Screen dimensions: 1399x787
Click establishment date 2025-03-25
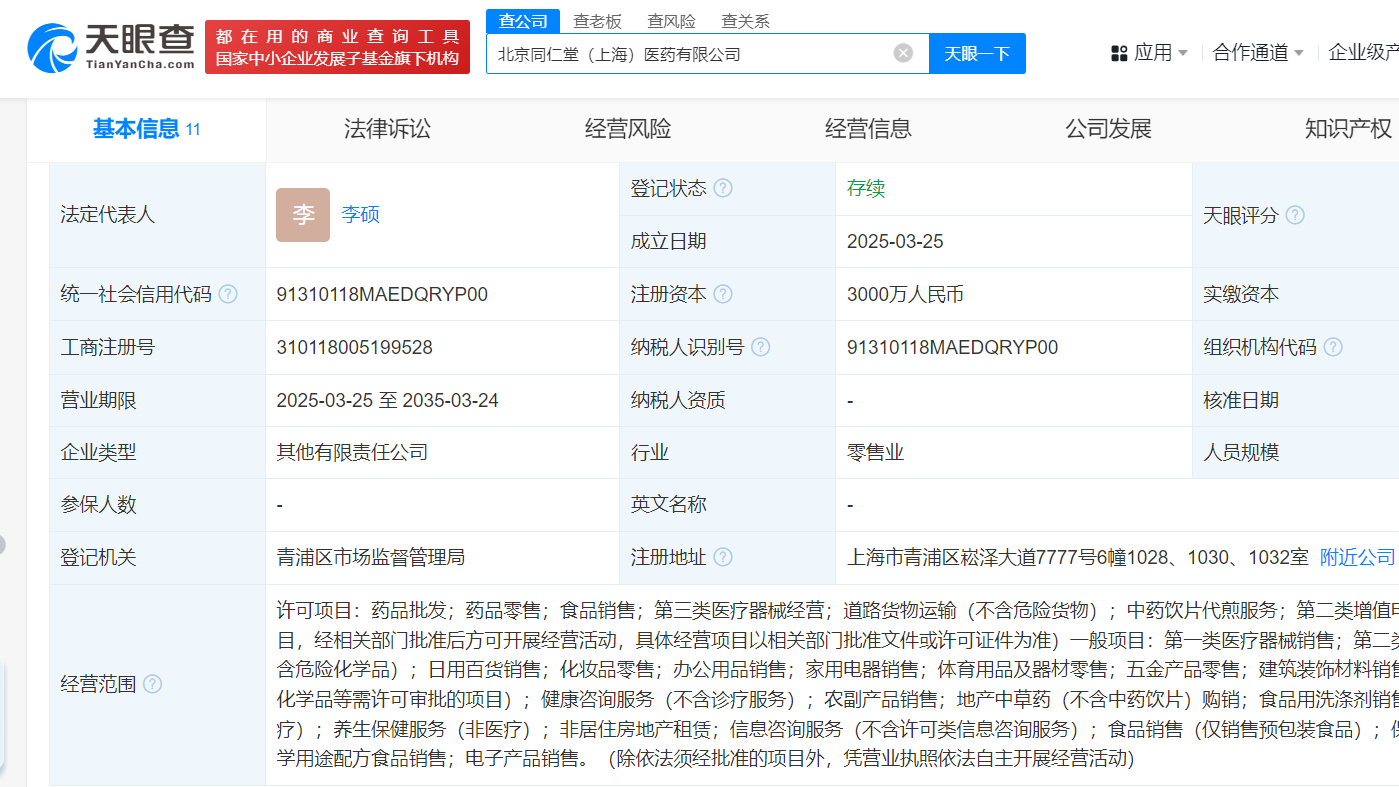895,241
